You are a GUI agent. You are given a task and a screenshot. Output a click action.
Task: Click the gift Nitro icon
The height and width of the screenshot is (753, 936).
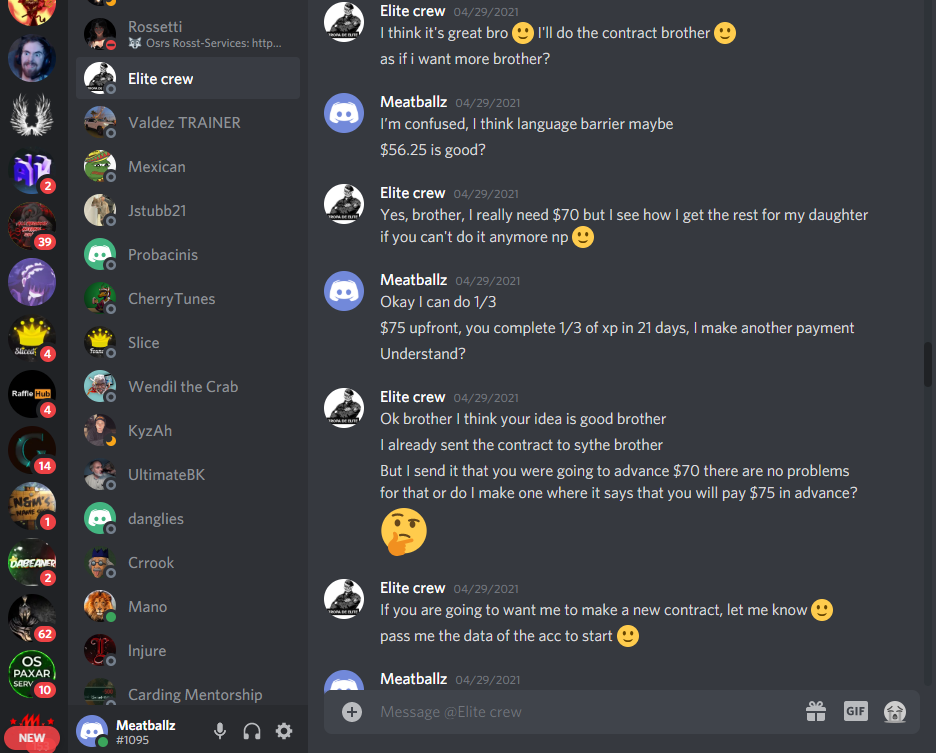[815, 711]
